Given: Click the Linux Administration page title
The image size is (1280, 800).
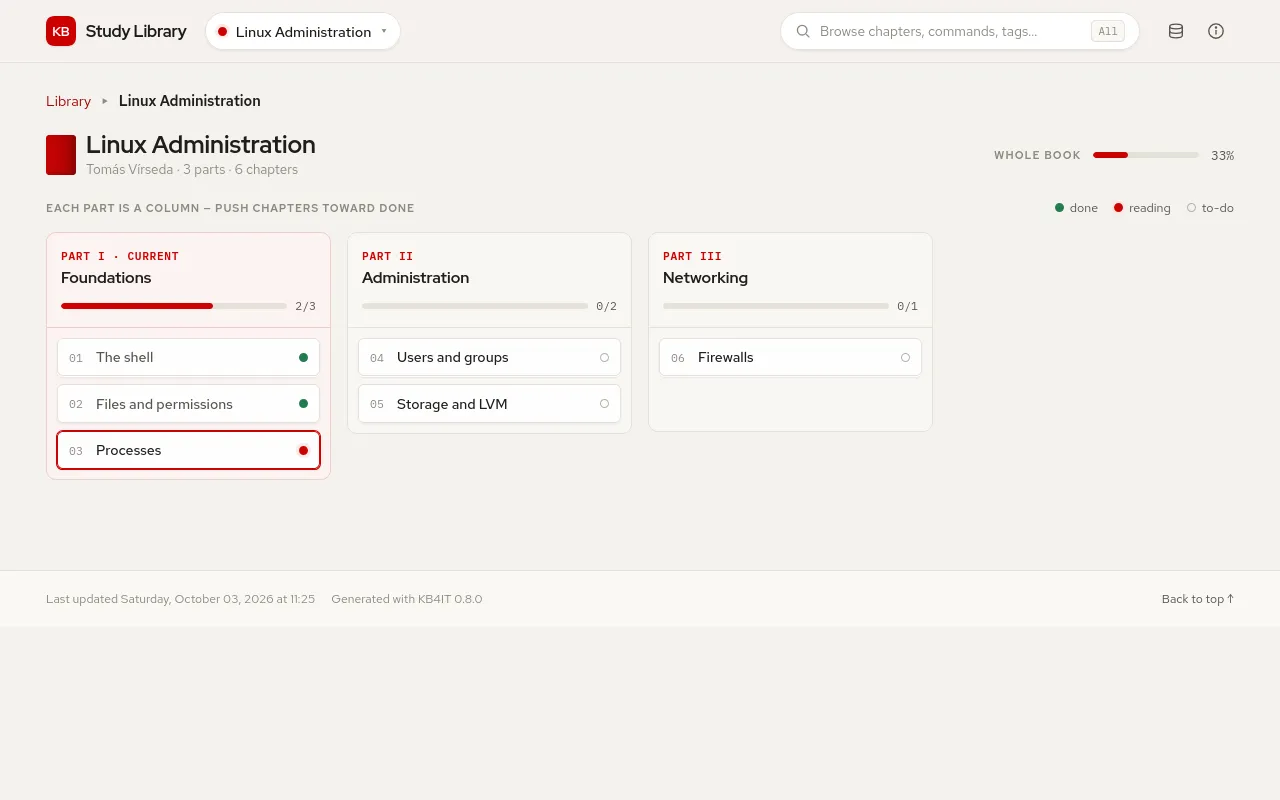Looking at the screenshot, I should click(201, 145).
